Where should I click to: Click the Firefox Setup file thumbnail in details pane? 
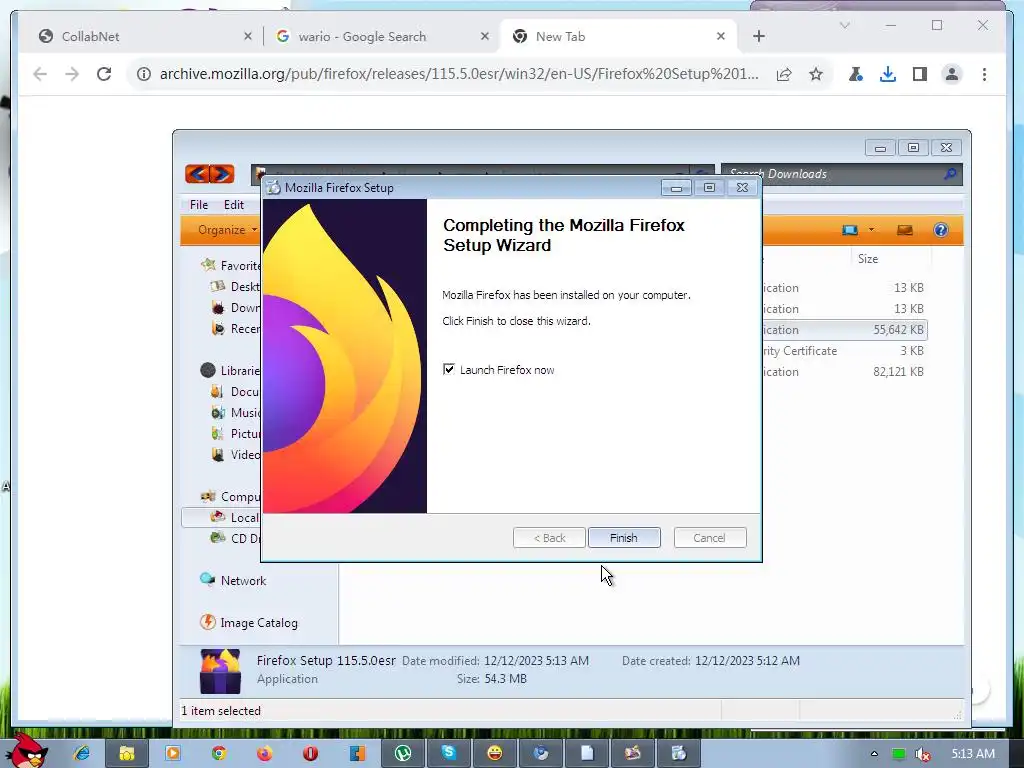coord(220,671)
